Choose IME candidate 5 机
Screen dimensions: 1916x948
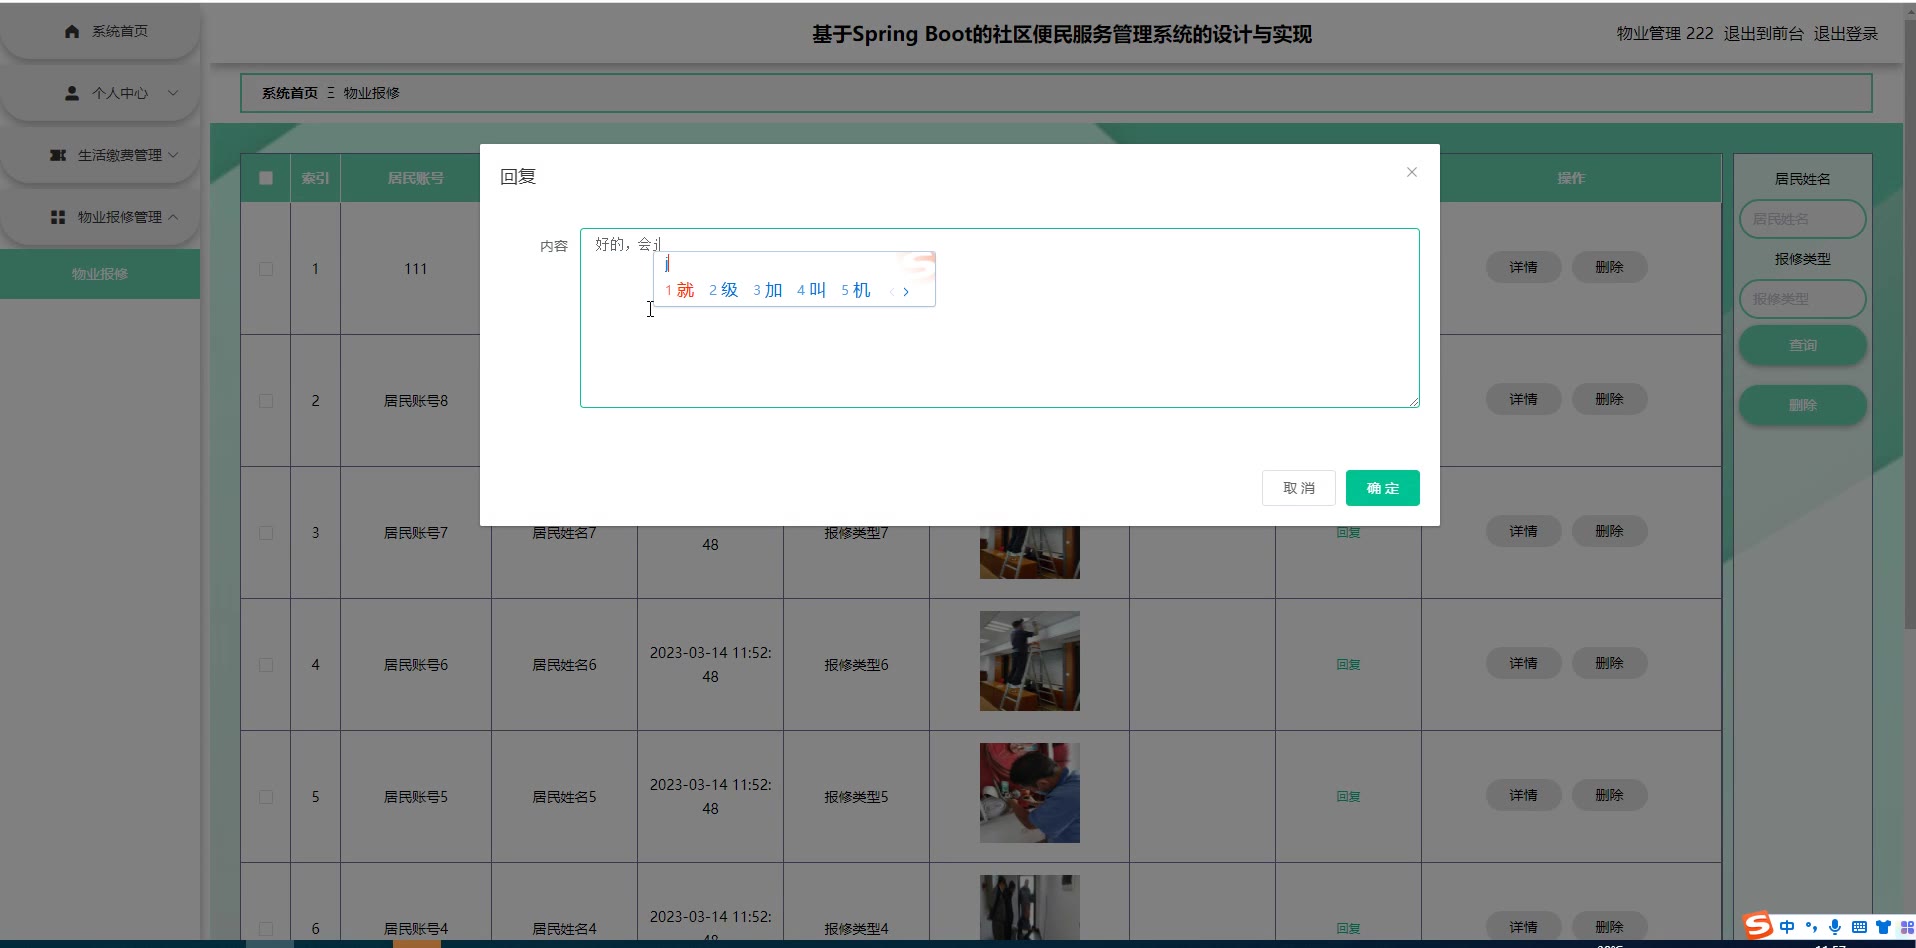coord(855,290)
